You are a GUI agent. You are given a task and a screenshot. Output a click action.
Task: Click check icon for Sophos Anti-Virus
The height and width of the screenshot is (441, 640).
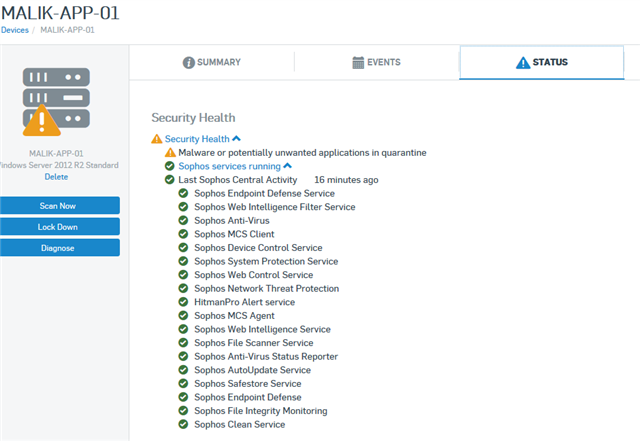pos(183,220)
